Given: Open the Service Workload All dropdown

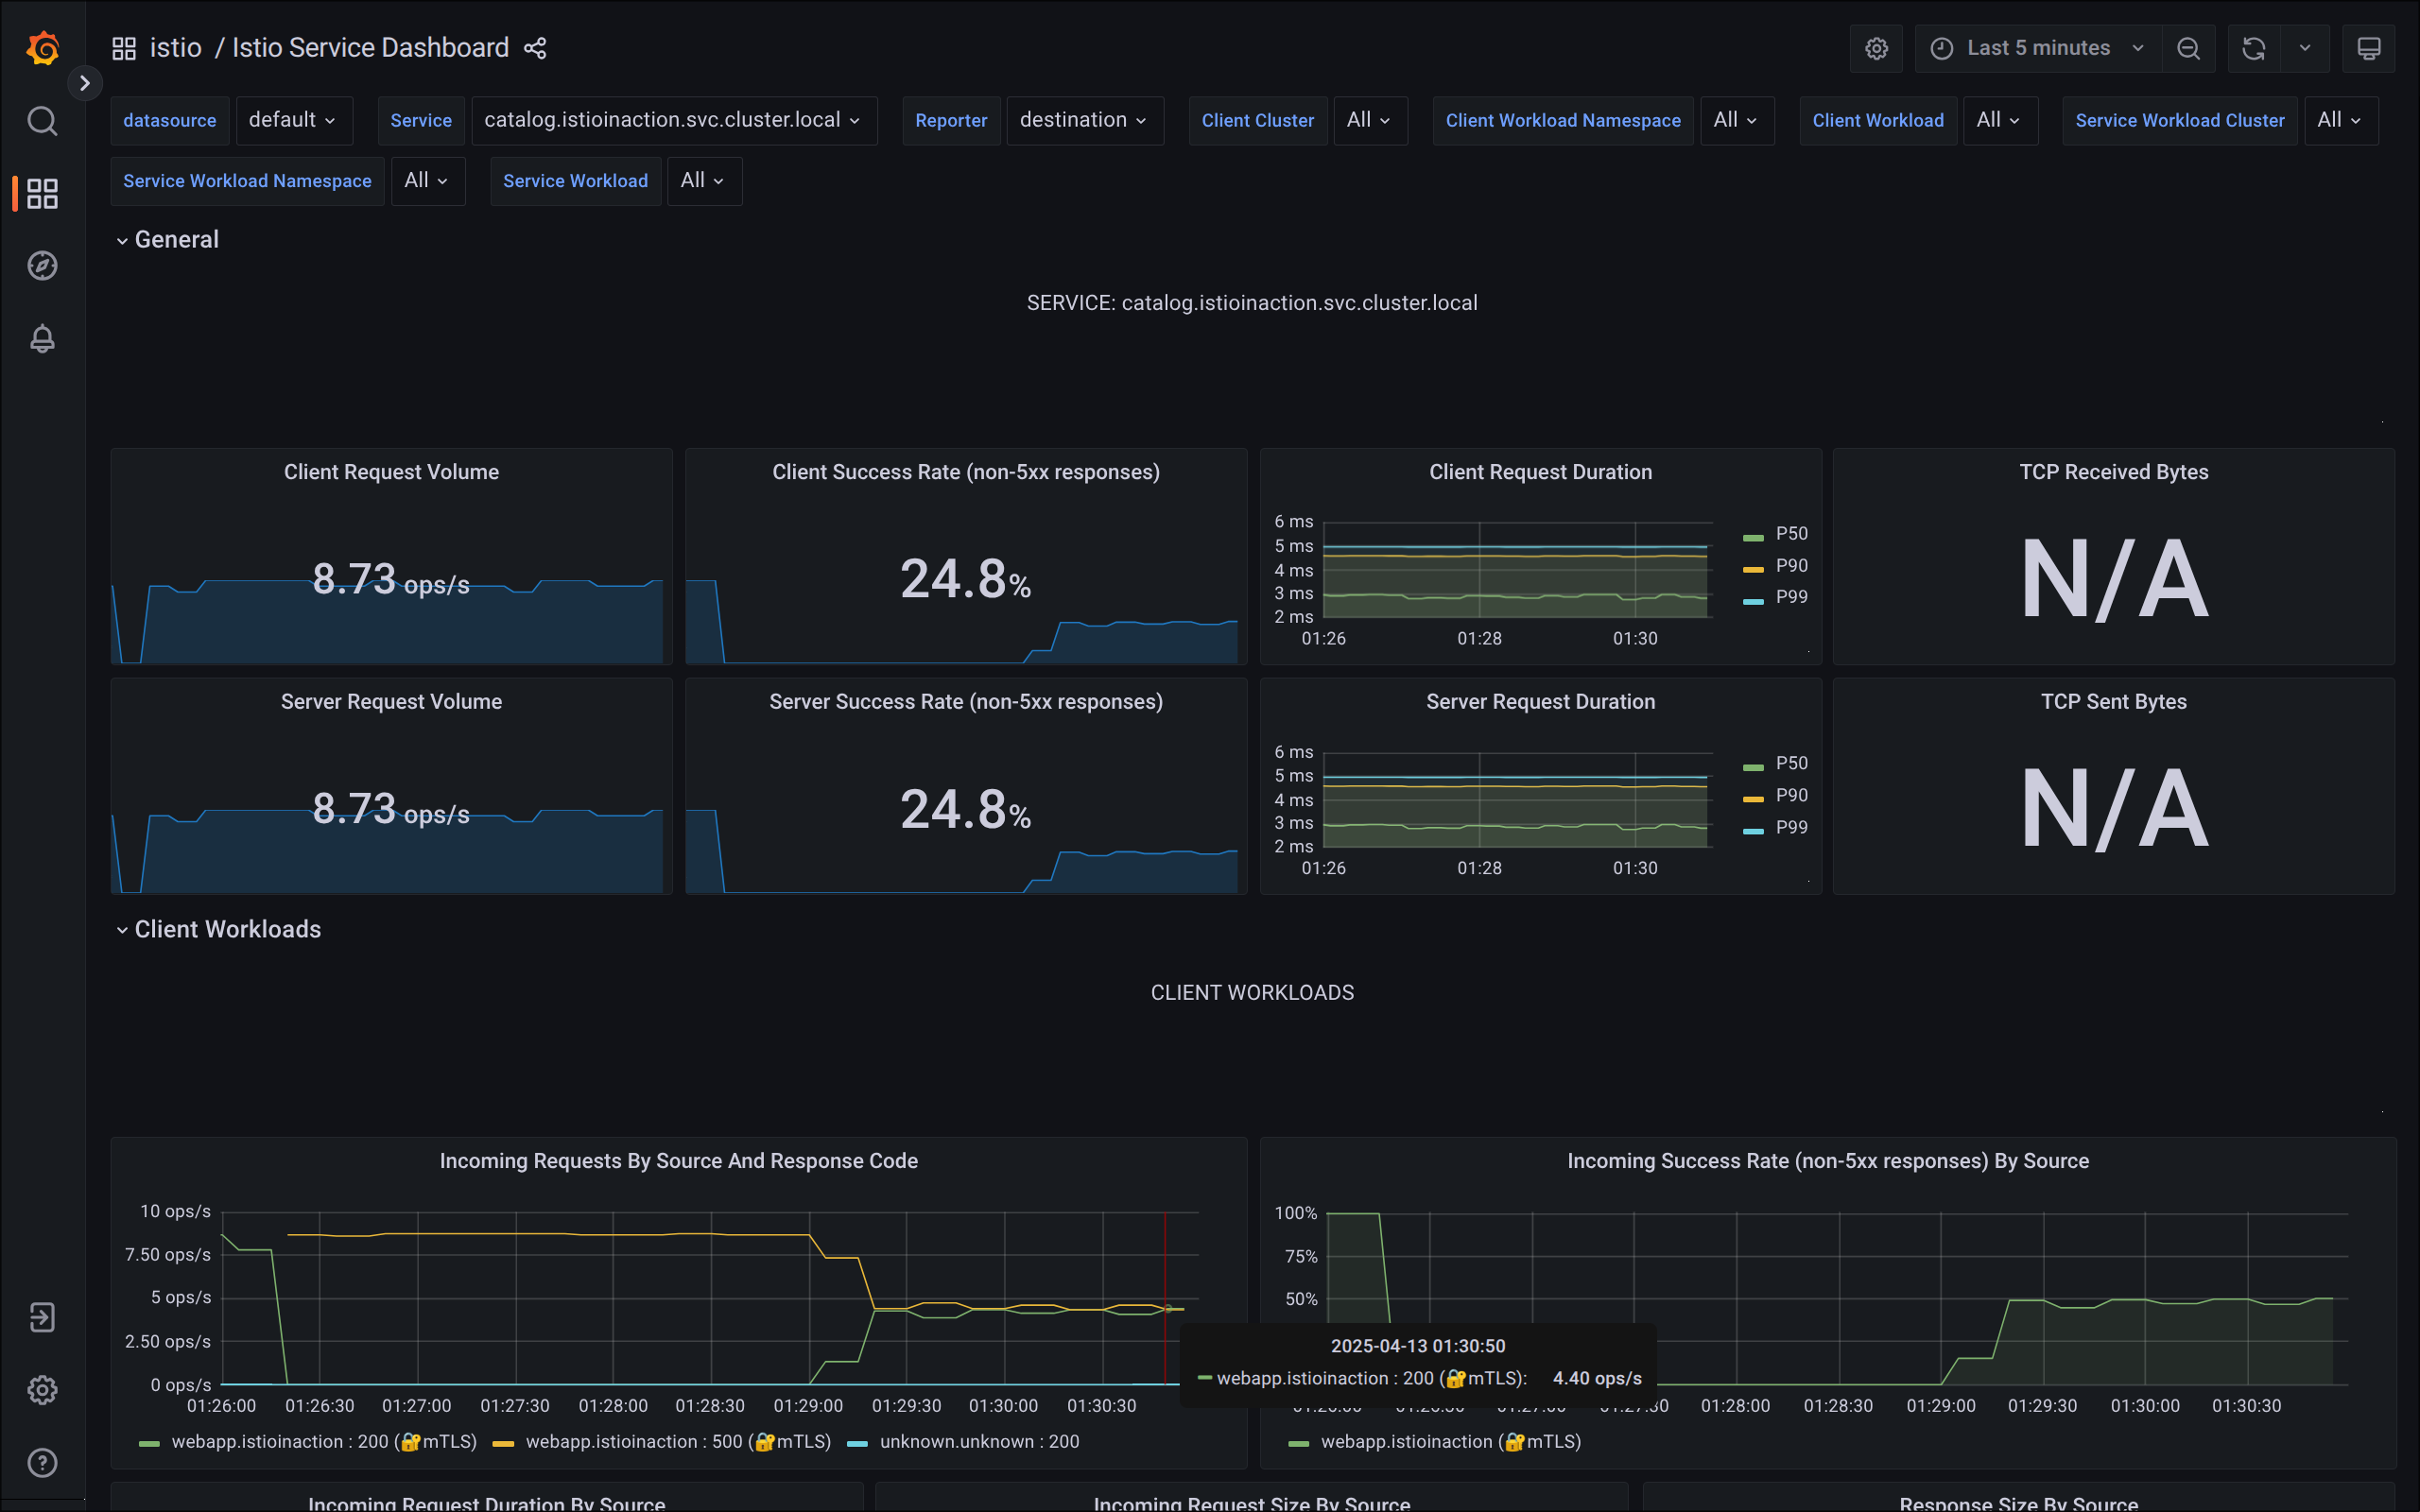Looking at the screenshot, I should click(703, 181).
